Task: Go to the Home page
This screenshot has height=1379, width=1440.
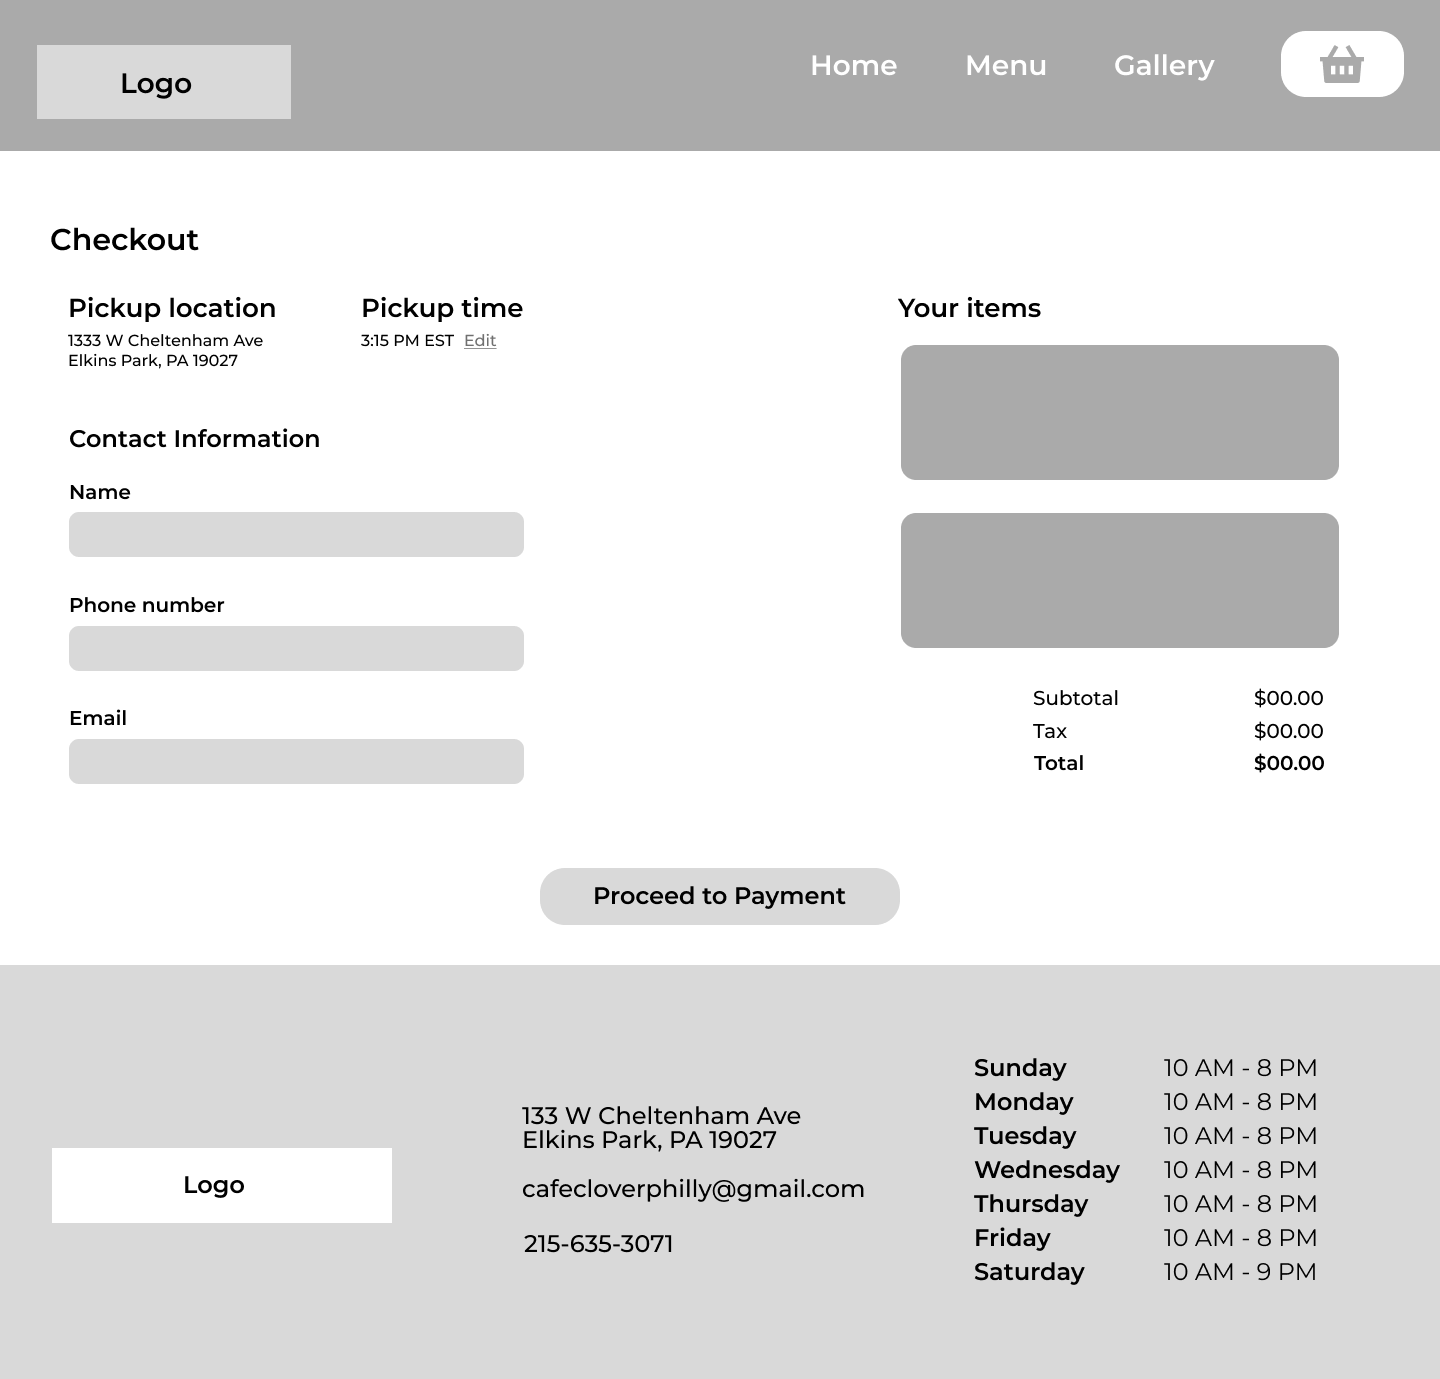Action: (853, 65)
